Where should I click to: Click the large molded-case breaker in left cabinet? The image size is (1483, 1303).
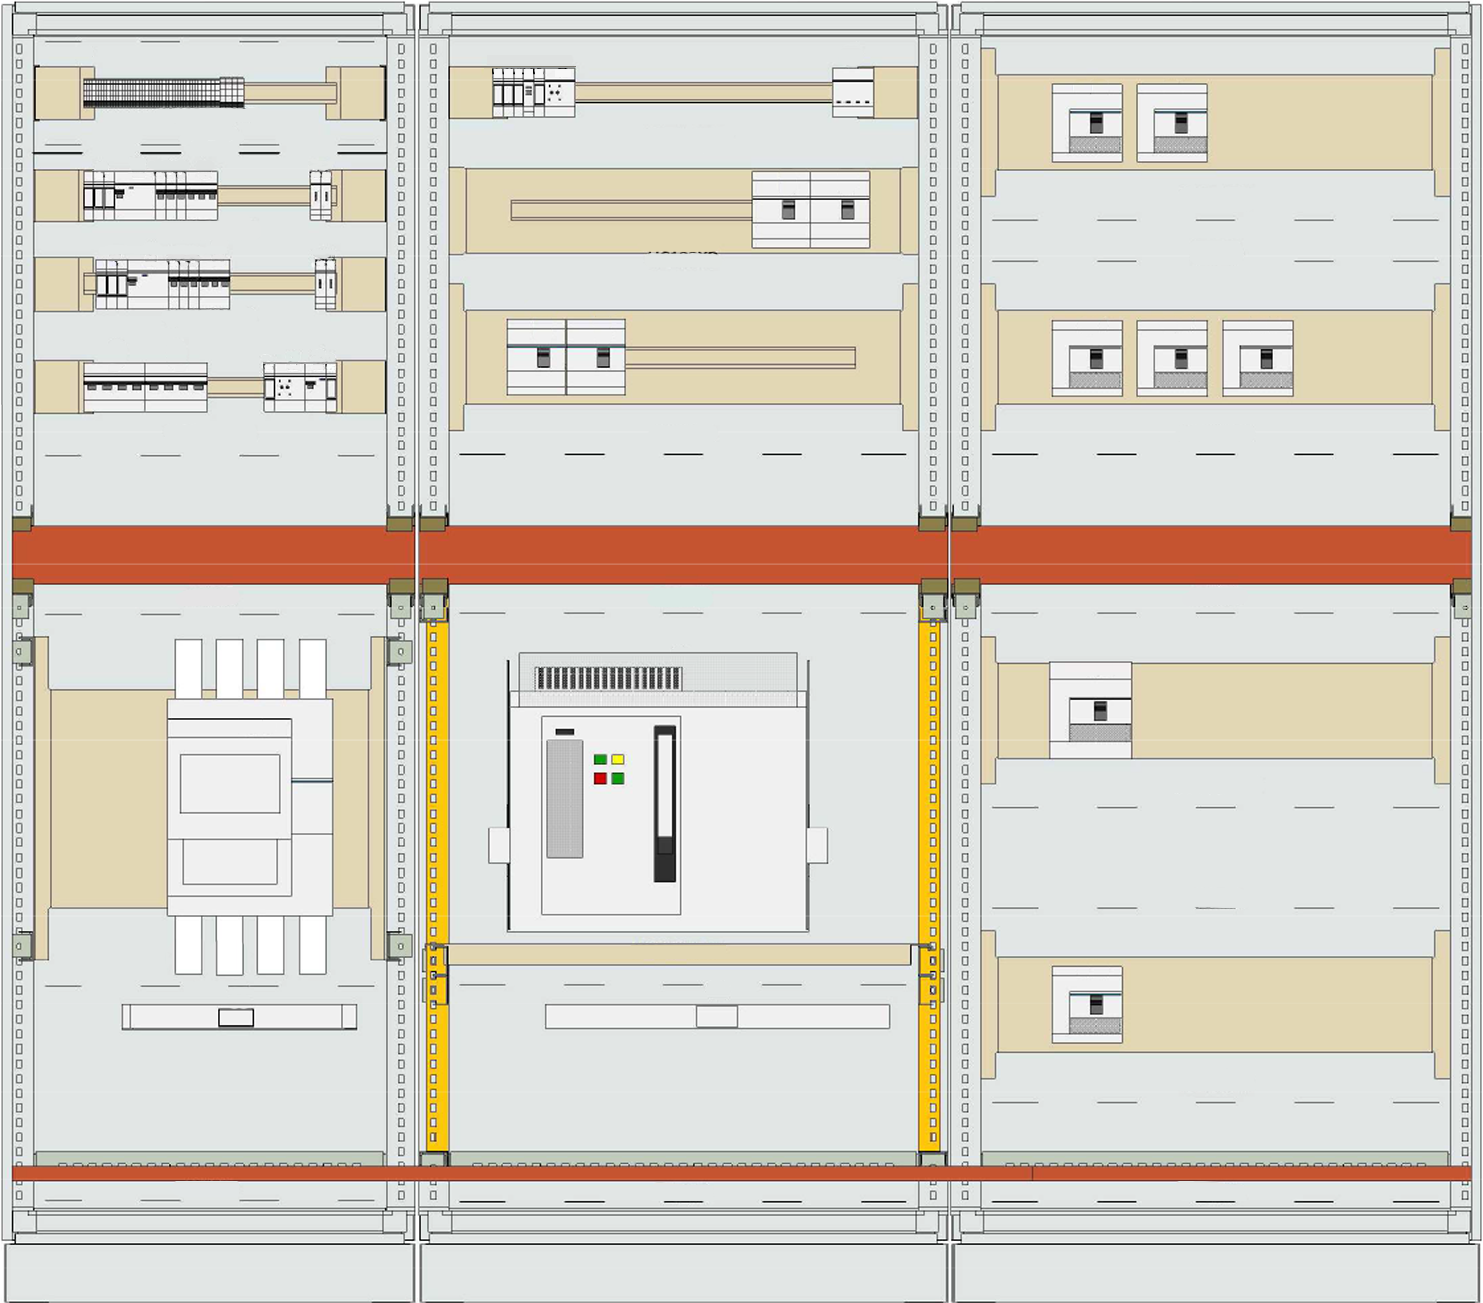(x=249, y=805)
